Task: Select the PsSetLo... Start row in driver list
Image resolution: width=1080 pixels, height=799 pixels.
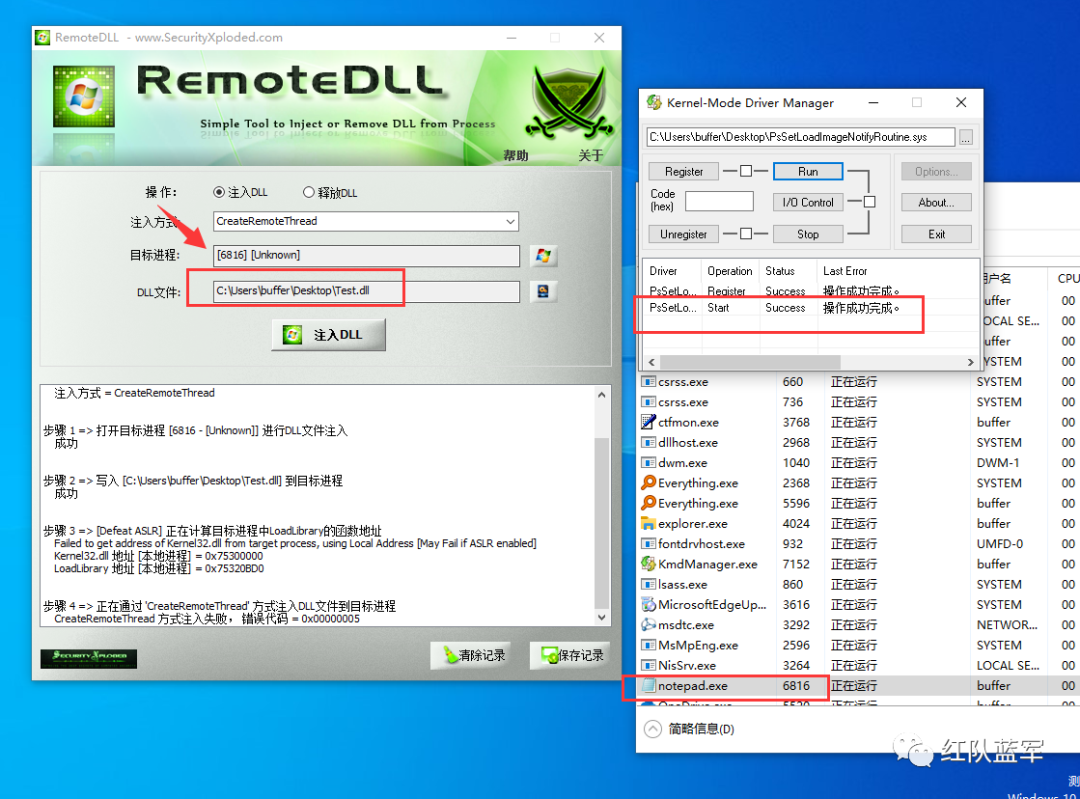Action: 811,308
